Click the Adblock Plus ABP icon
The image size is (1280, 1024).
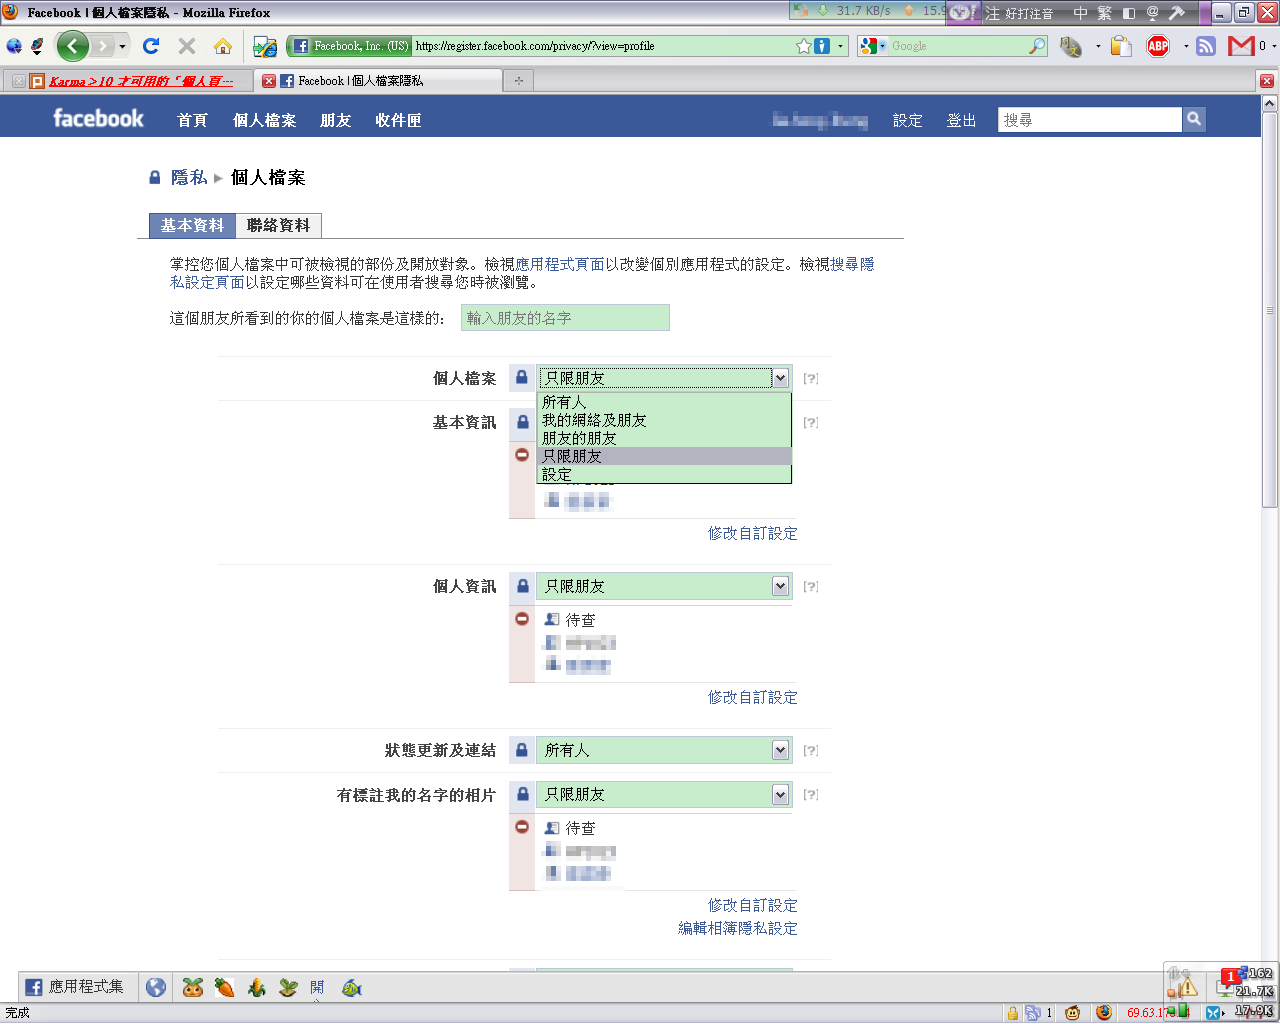coord(1158,46)
